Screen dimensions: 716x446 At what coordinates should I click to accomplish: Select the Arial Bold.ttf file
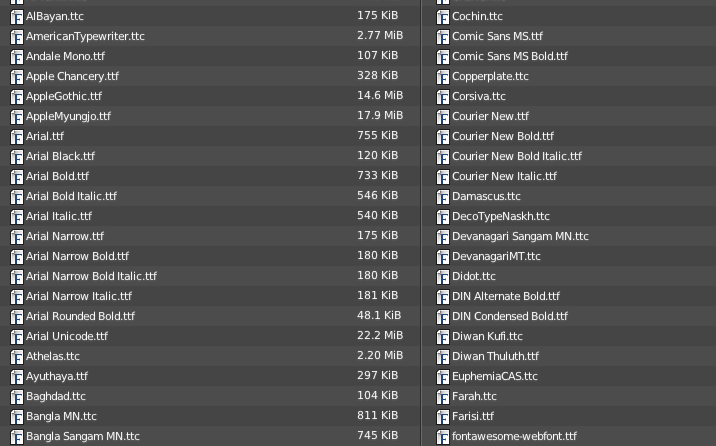58,176
